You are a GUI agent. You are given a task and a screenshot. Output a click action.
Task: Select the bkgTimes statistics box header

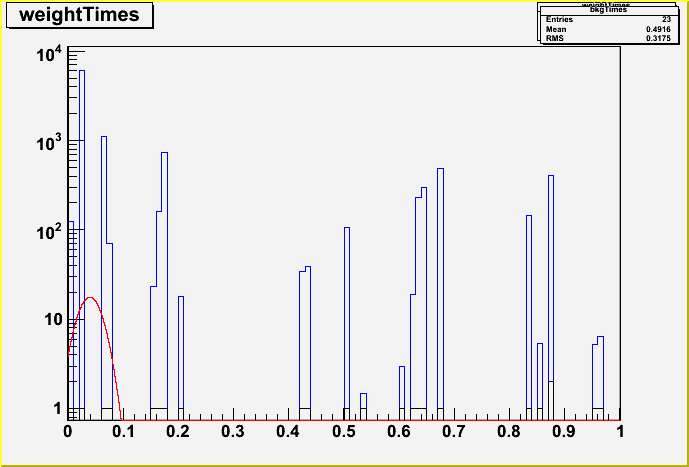pos(608,9)
